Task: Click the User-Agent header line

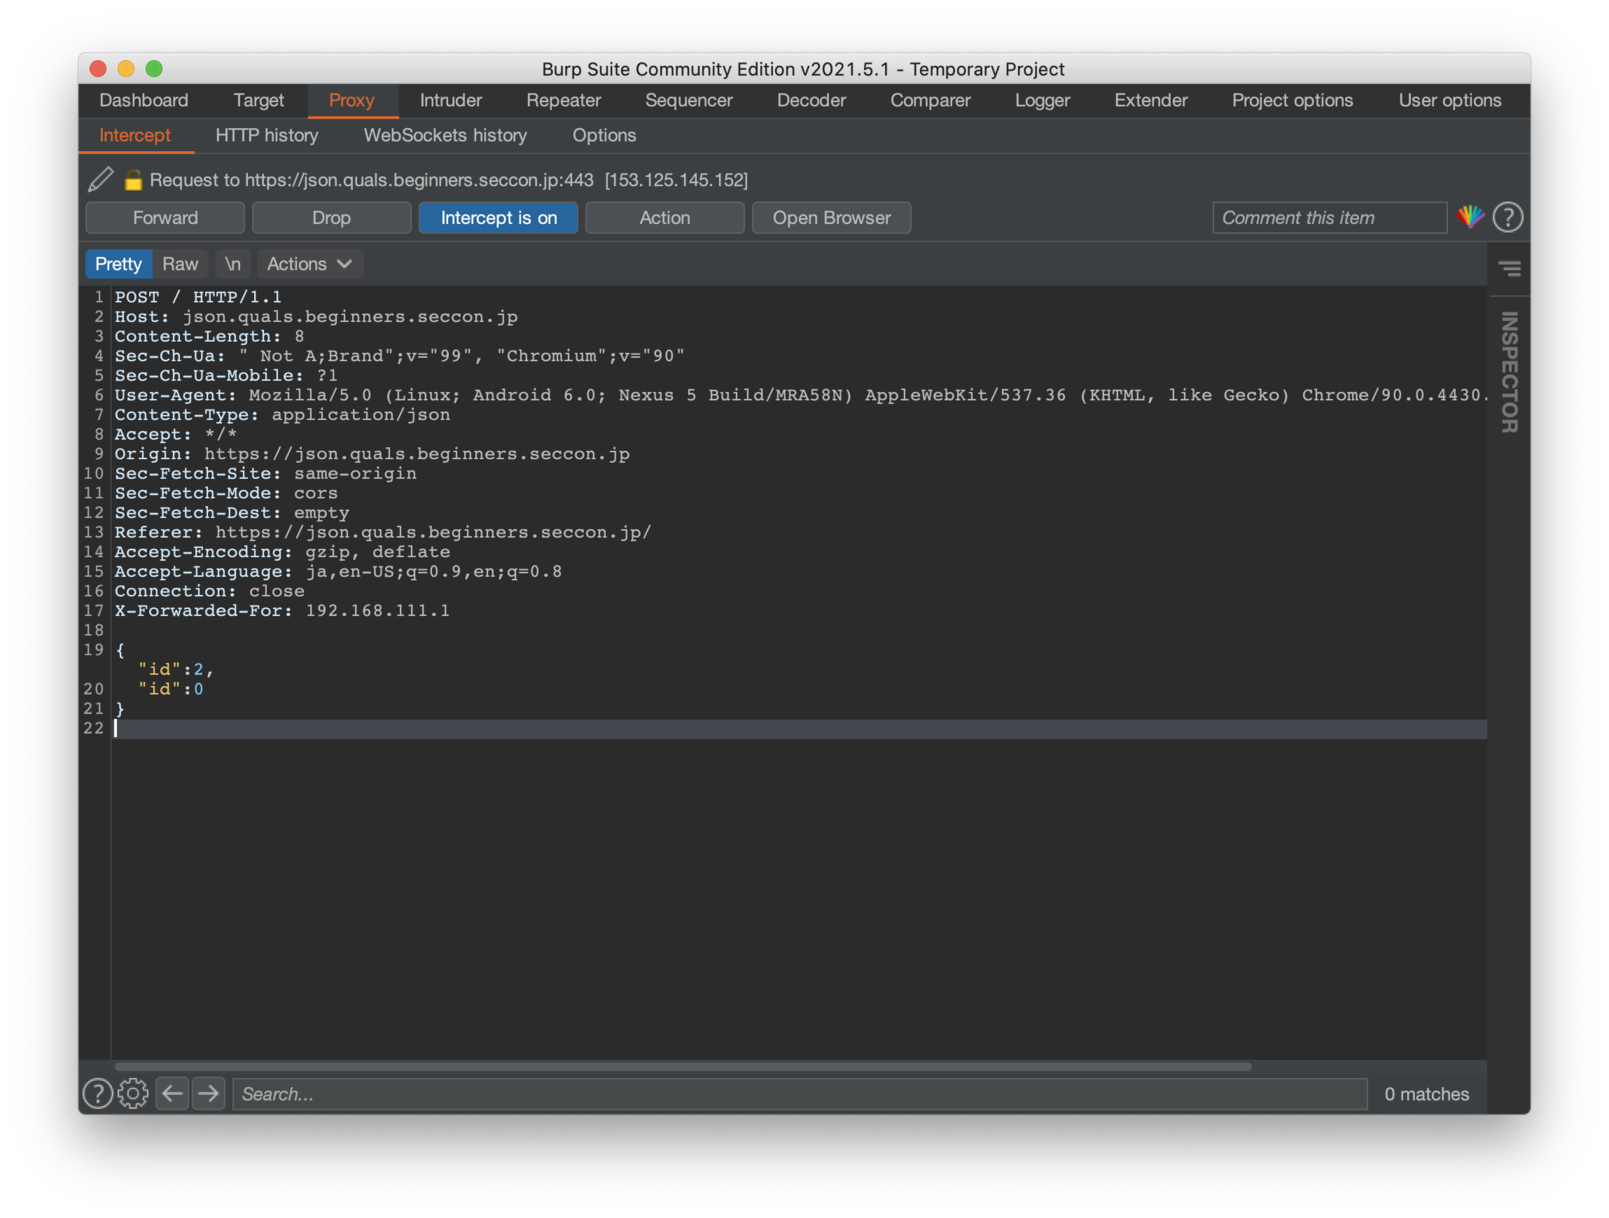Action: tap(800, 395)
